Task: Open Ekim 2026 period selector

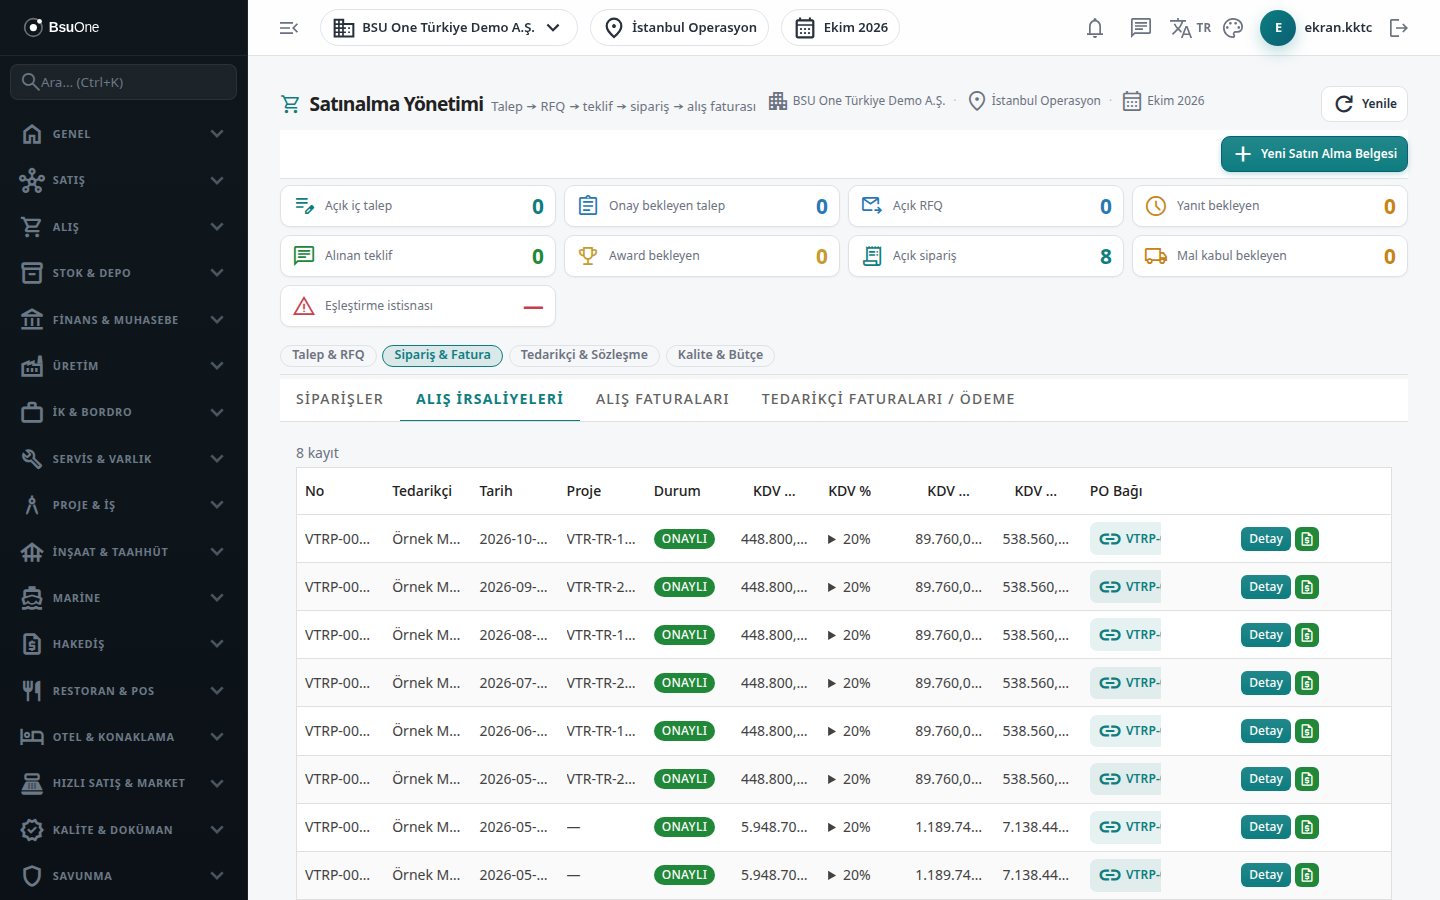Action: (x=841, y=28)
